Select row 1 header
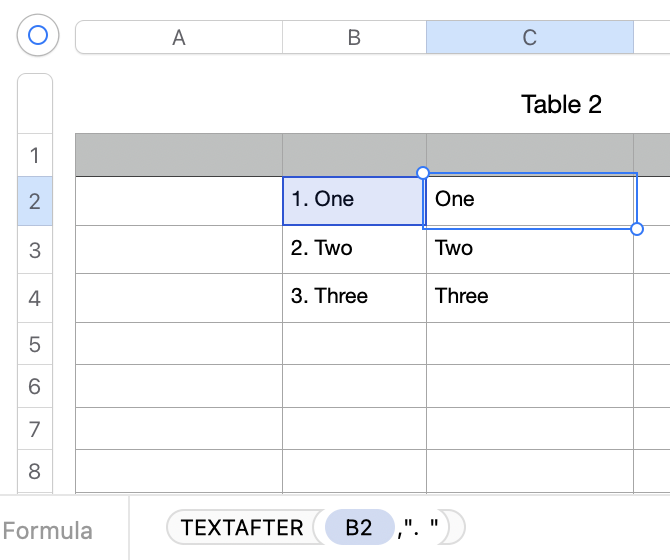Image resolution: width=670 pixels, height=560 pixels. [35, 156]
